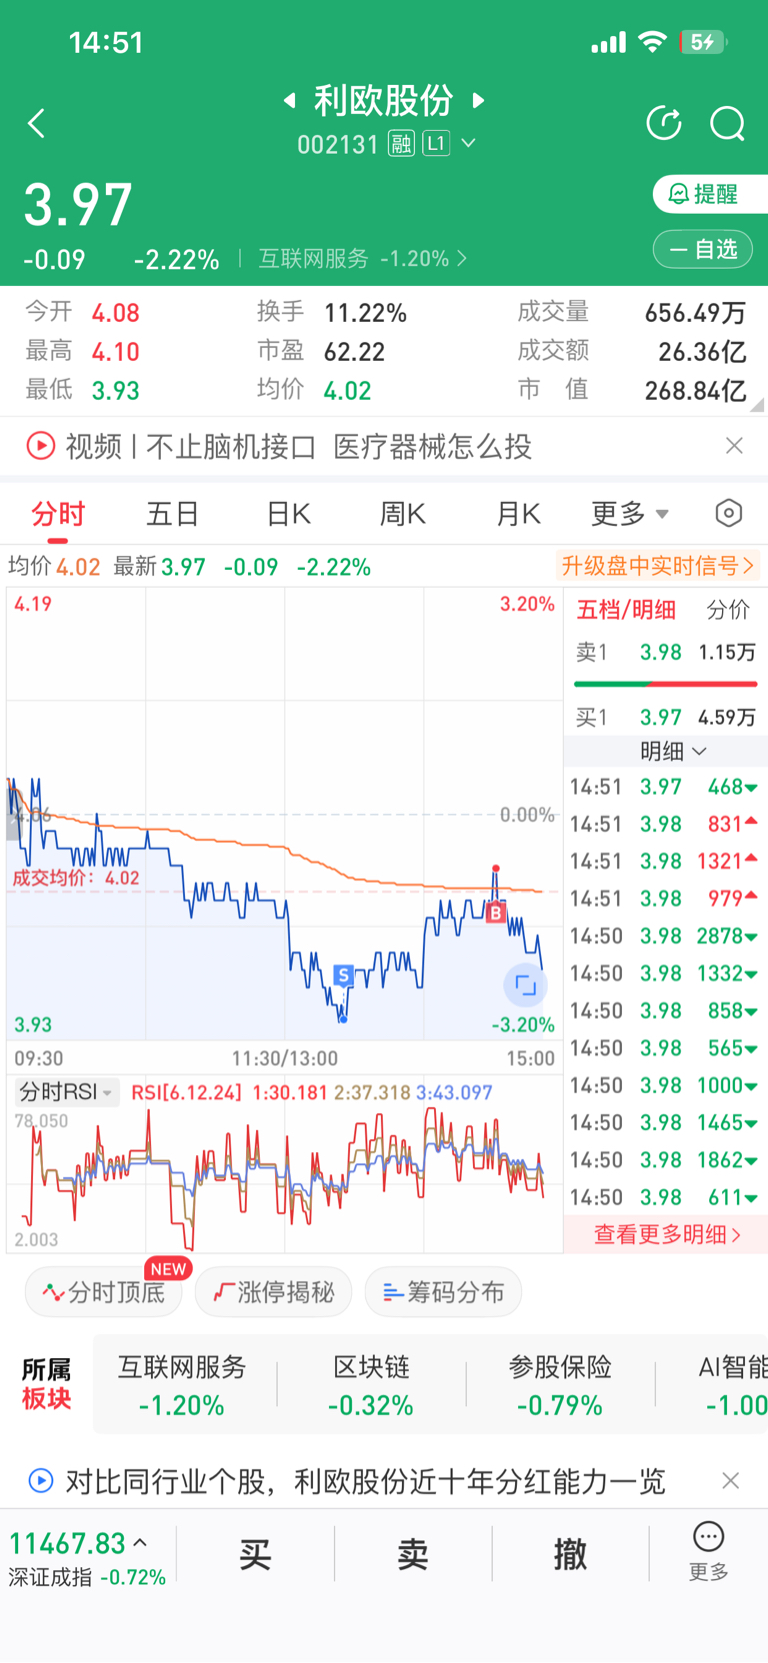Tap the back arrow icon
The image size is (768, 1663).
point(37,124)
